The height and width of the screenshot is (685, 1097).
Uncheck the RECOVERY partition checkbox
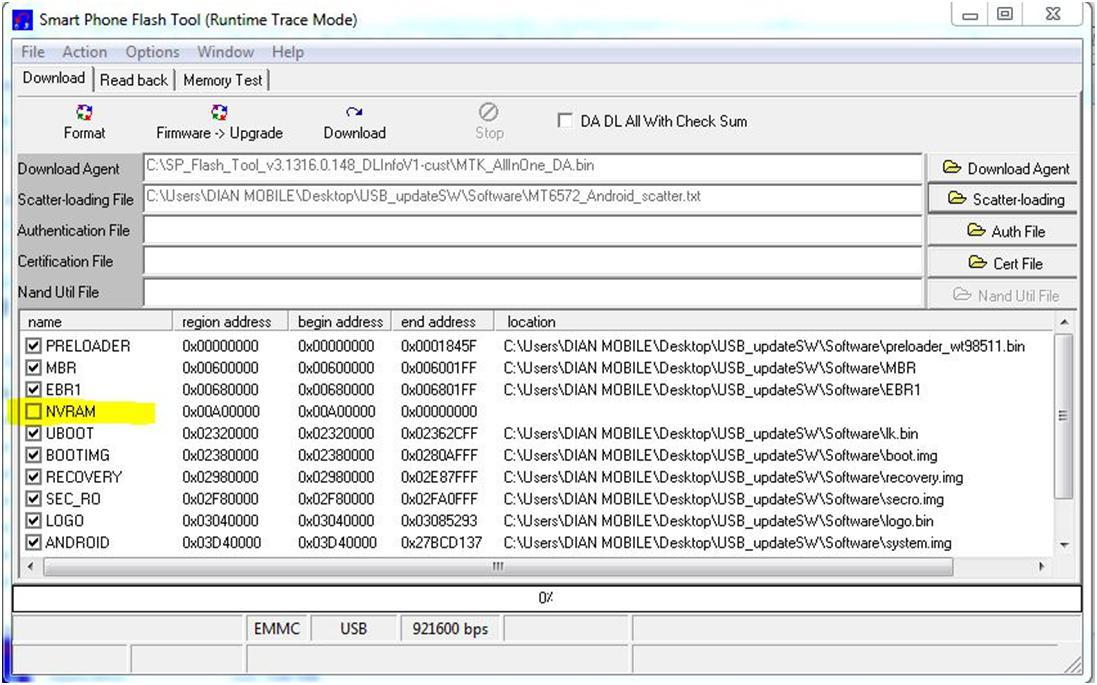tap(33, 477)
